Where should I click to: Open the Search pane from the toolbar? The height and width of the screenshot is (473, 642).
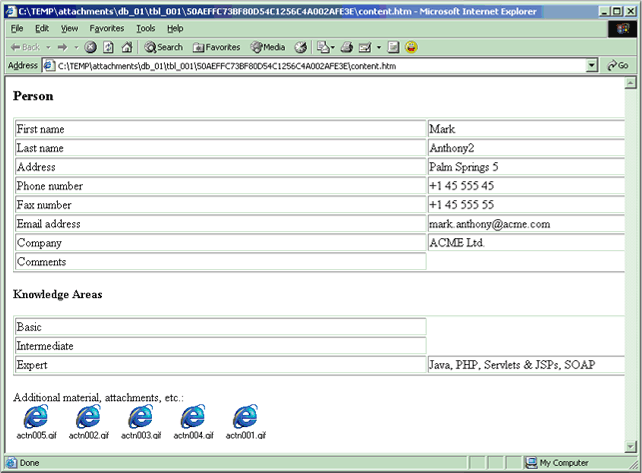tap(164, 47)
